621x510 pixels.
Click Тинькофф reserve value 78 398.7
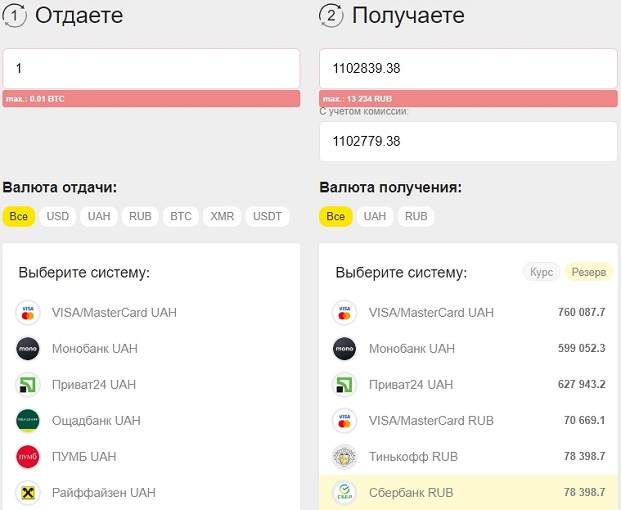(585, 456)
